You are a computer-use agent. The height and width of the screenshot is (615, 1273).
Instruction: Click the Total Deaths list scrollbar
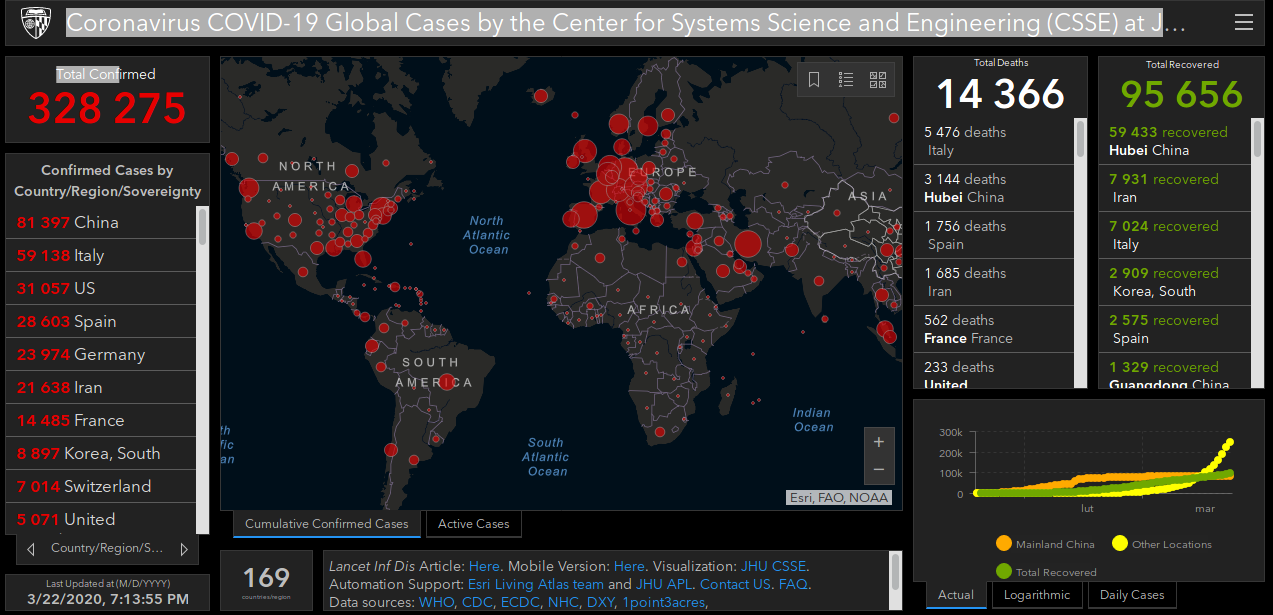(1080, 252)
